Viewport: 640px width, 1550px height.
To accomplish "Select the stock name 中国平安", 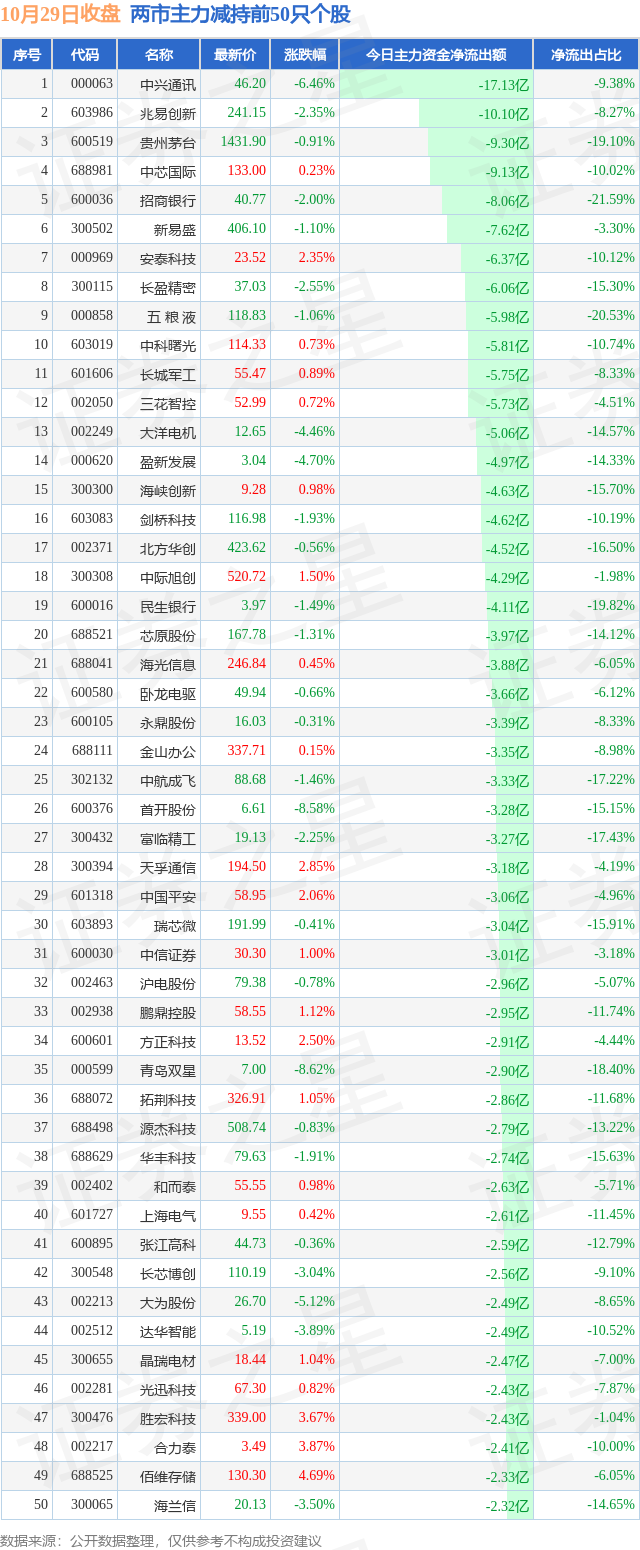I will point(168,896).
